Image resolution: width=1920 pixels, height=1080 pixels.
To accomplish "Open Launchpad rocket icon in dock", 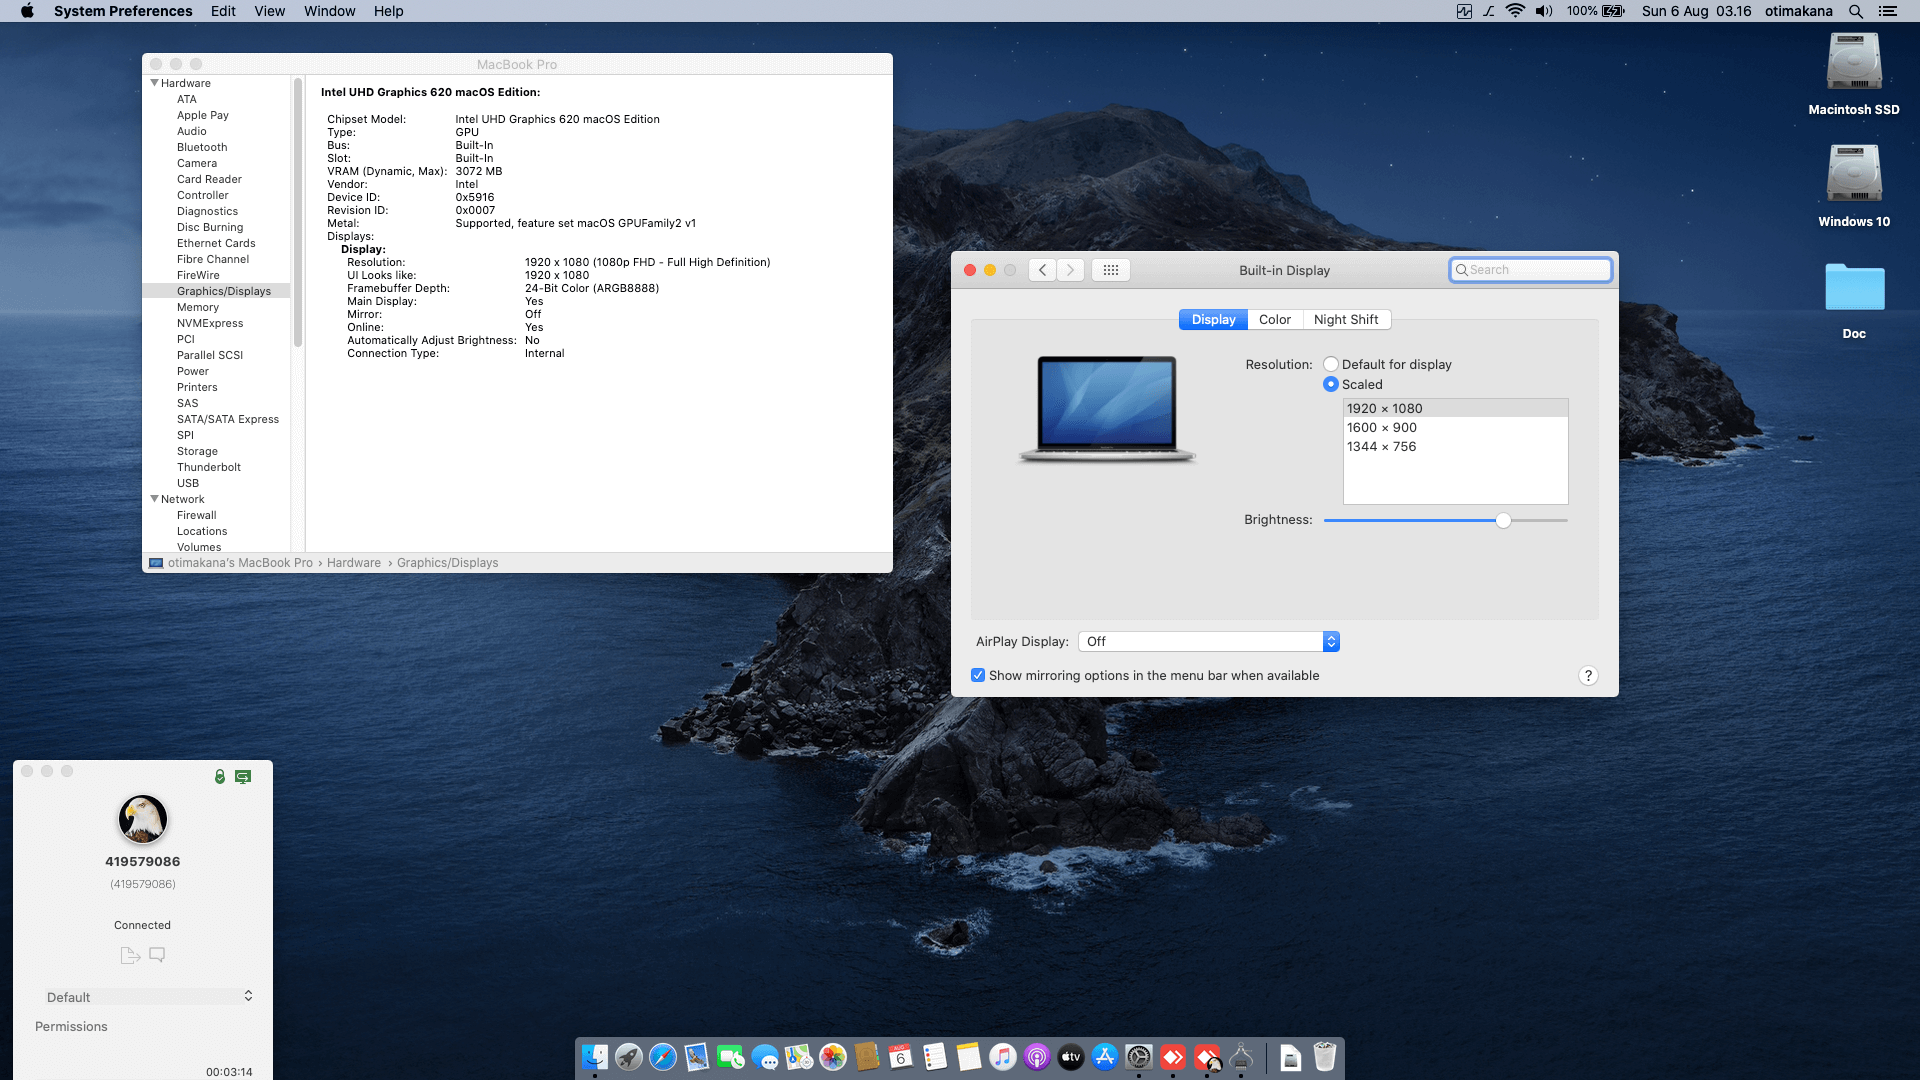I will point(629,1057).
